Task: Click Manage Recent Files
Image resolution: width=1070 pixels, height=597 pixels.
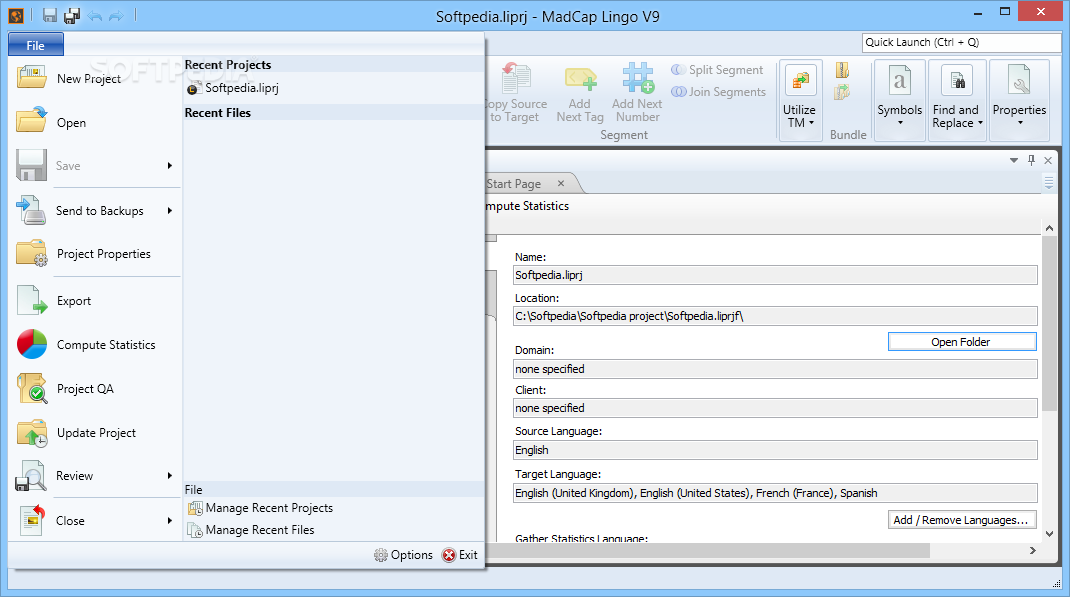Action: click(251, 529)
